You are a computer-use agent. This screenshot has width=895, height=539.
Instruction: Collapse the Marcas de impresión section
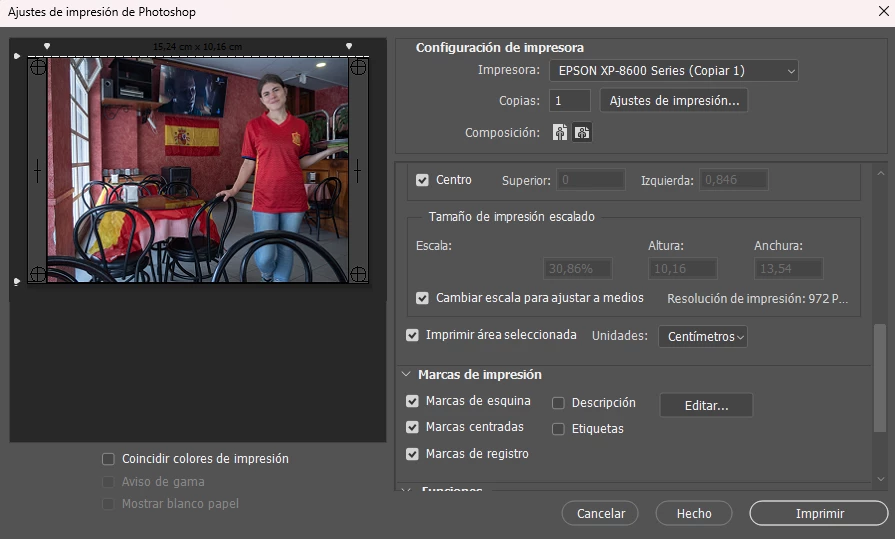406,375
